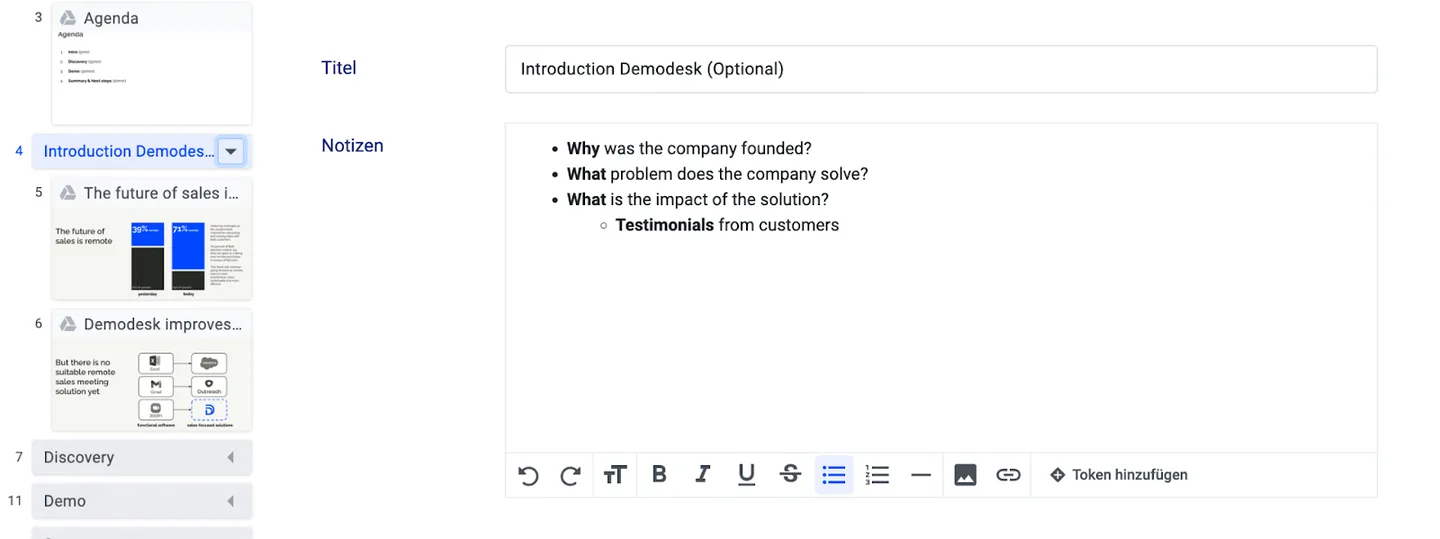Toggle bold formatting
The width and height of the screenshot is (1440, 539).
(659, 475)
